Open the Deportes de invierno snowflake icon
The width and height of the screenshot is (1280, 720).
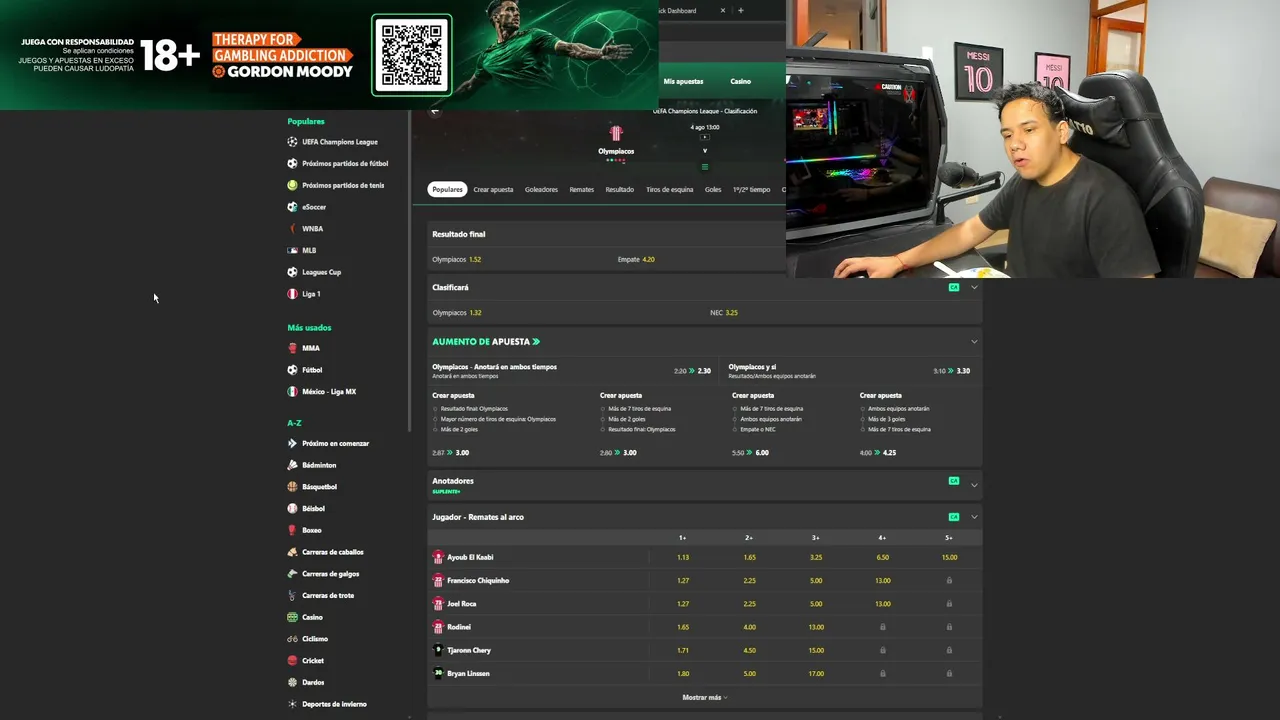pos(292,704)
